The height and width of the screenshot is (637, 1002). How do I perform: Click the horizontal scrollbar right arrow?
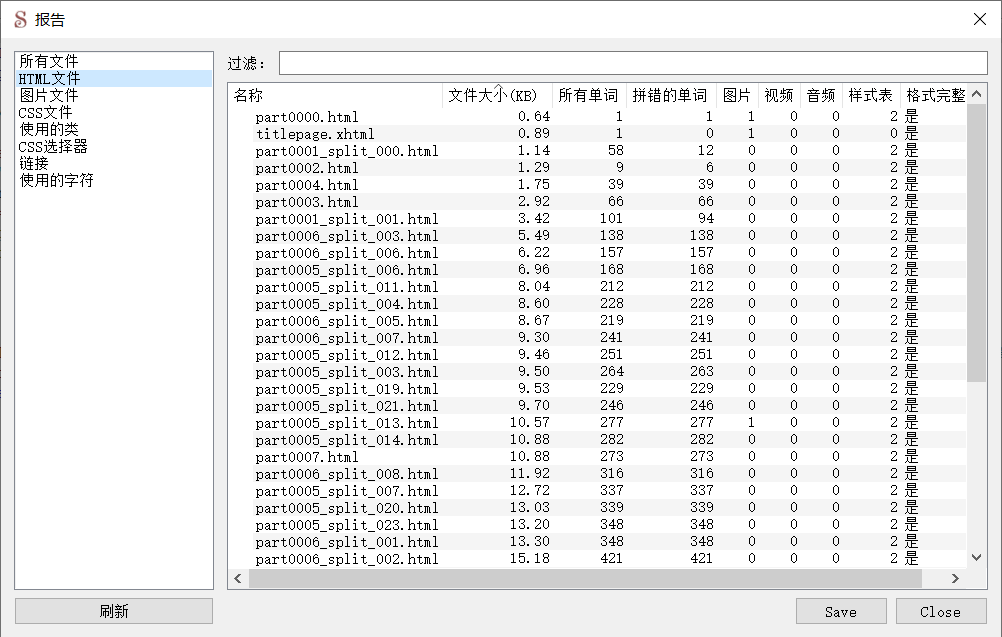click(956, 578)
